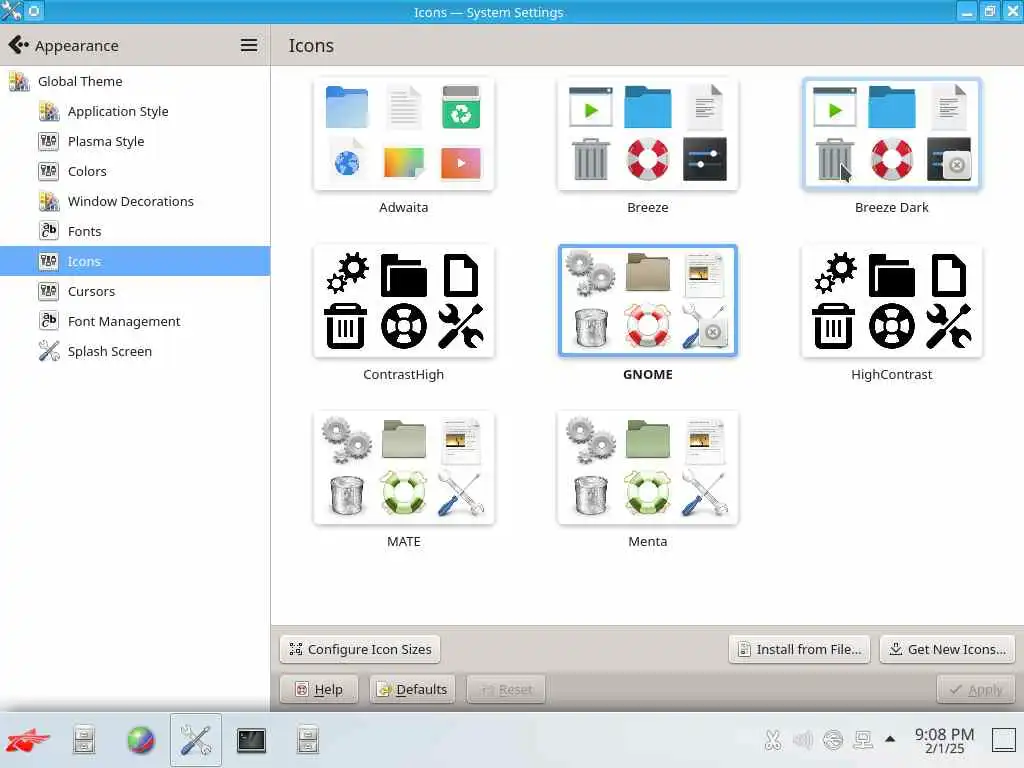
Task: Open Plasma Style settings
Action: pos(135,142)
